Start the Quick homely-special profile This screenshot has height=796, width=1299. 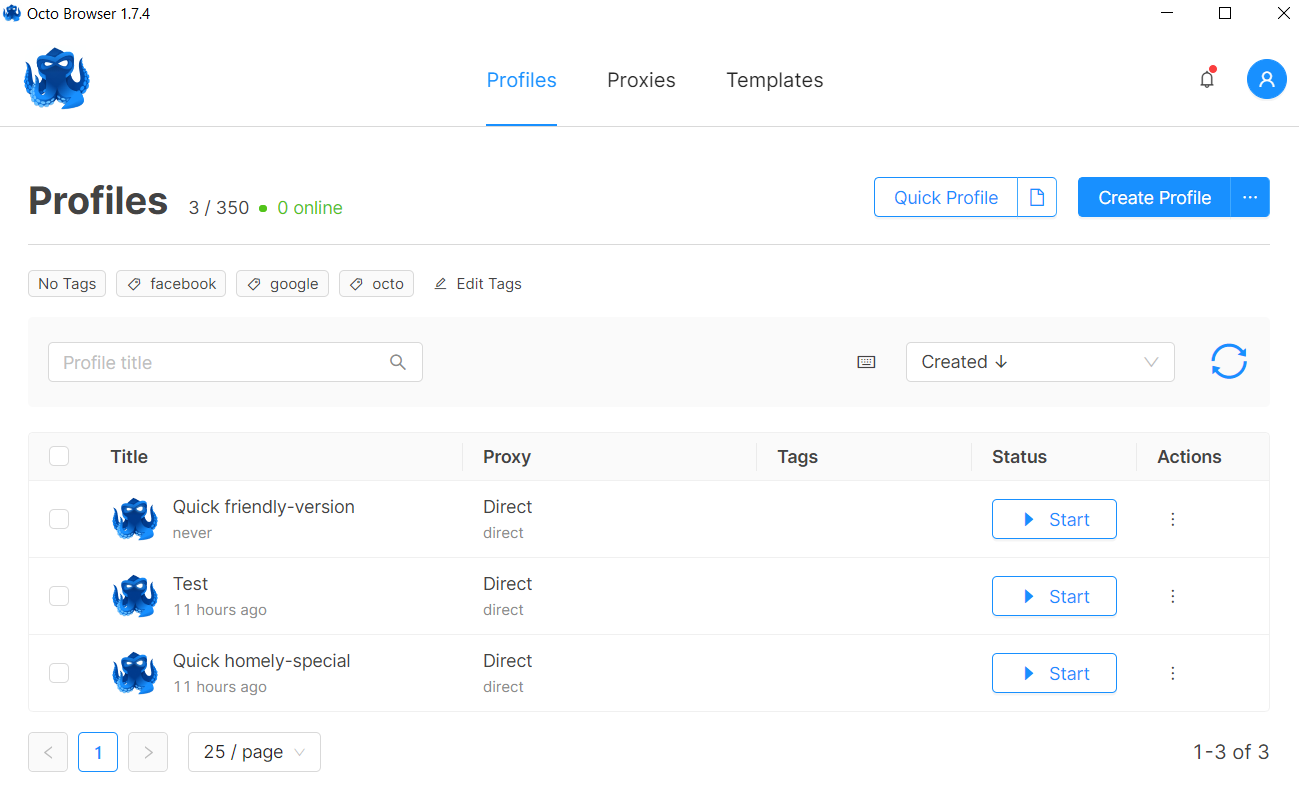1054,673
